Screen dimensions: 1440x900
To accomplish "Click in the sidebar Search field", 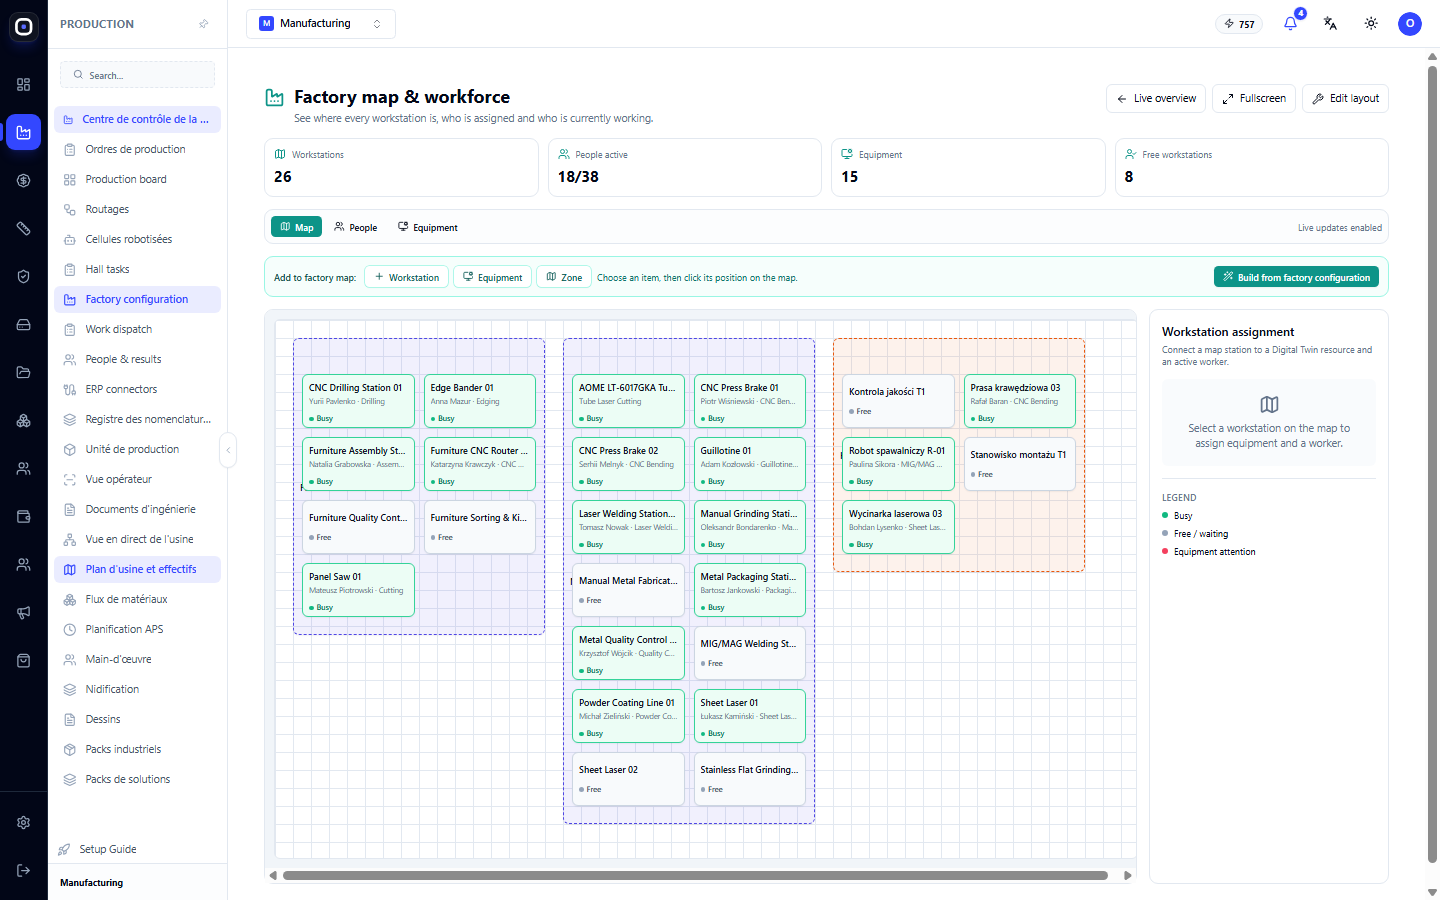I will pyautogui.click(x=138, y=75).
